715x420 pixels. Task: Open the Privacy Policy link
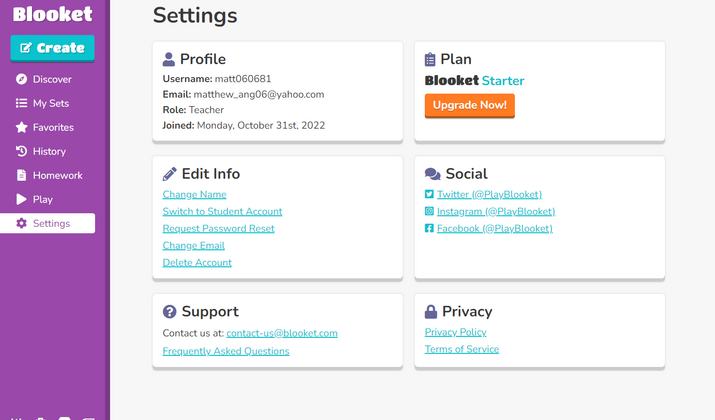pyautogui.click(x=456, y=332)
